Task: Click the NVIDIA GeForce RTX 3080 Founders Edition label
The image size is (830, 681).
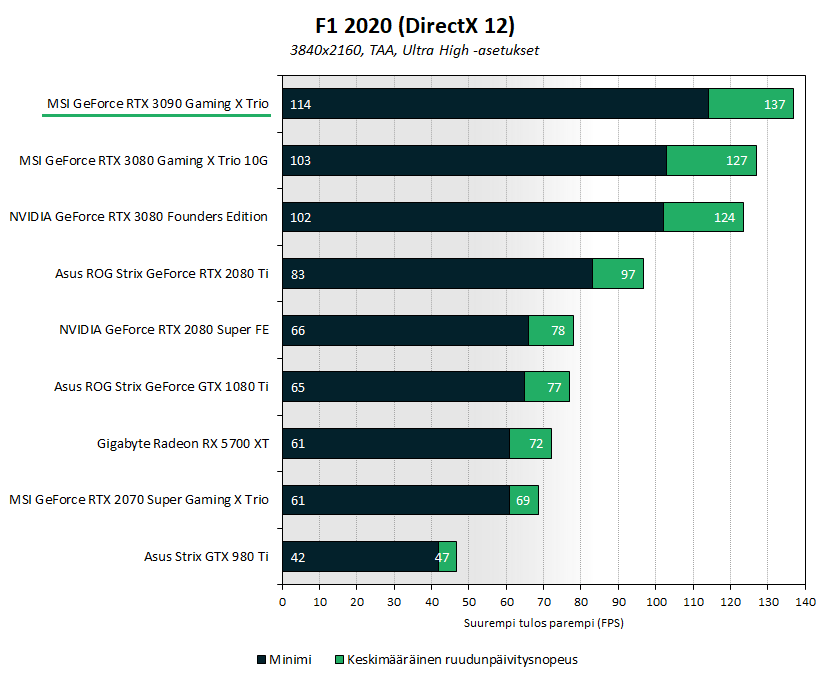Action: pyautogui.click(x=139, y=217)
